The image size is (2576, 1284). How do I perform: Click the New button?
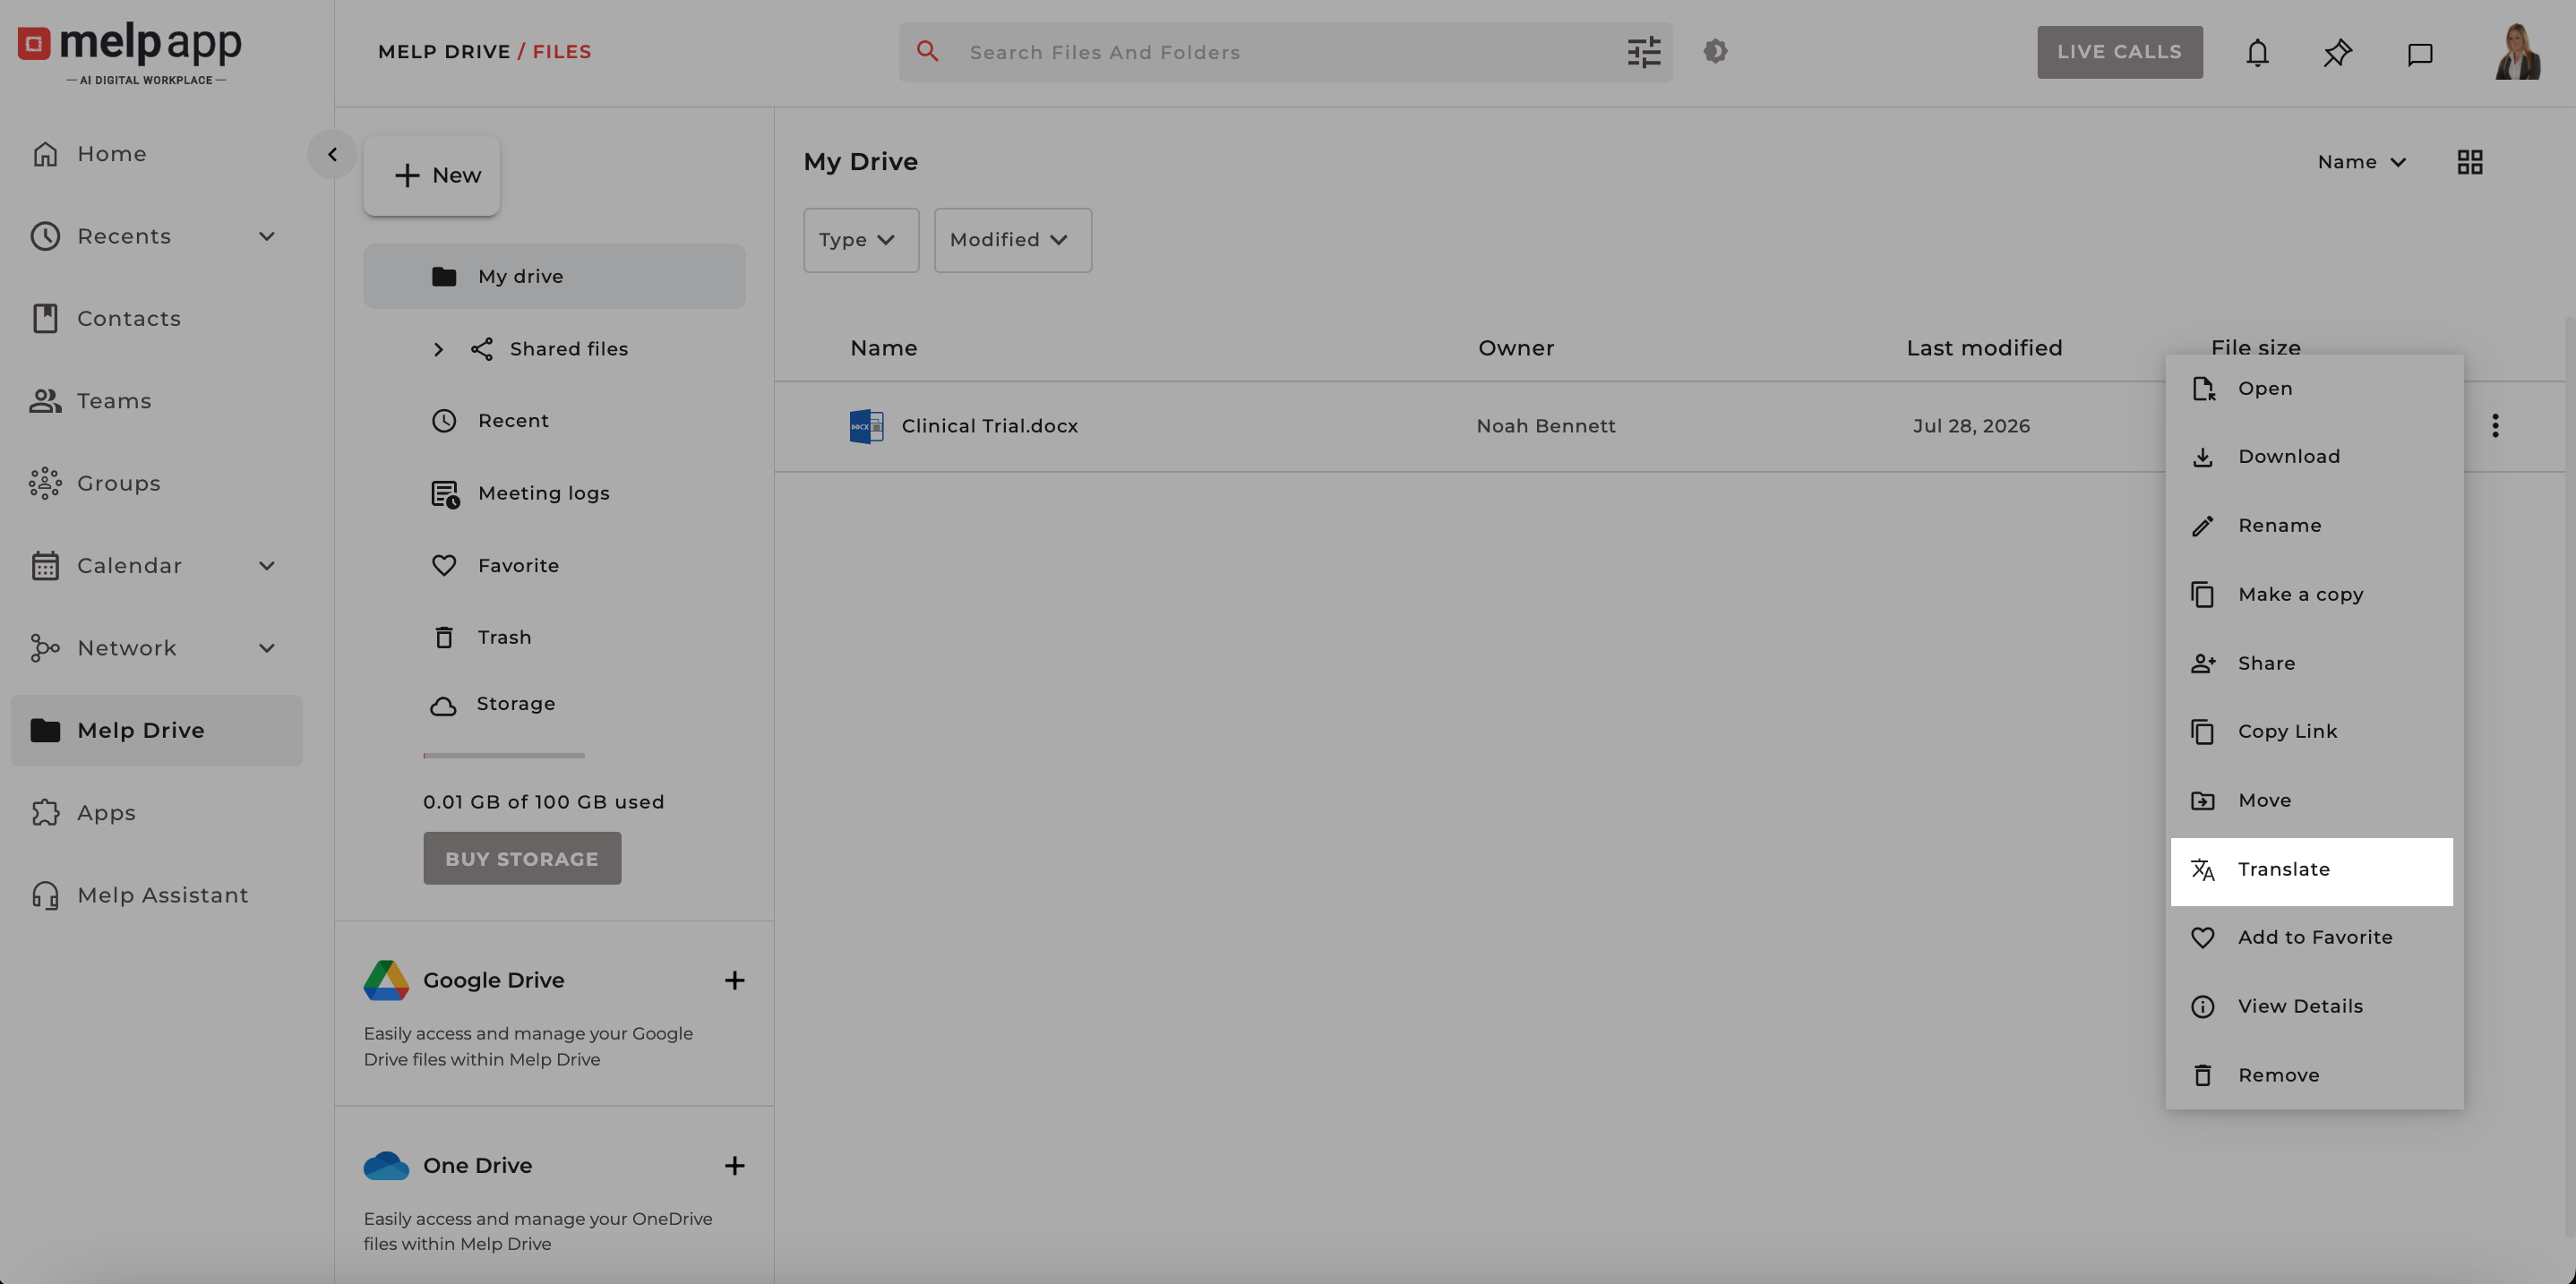pyautogui.click(x=432, y=175)
